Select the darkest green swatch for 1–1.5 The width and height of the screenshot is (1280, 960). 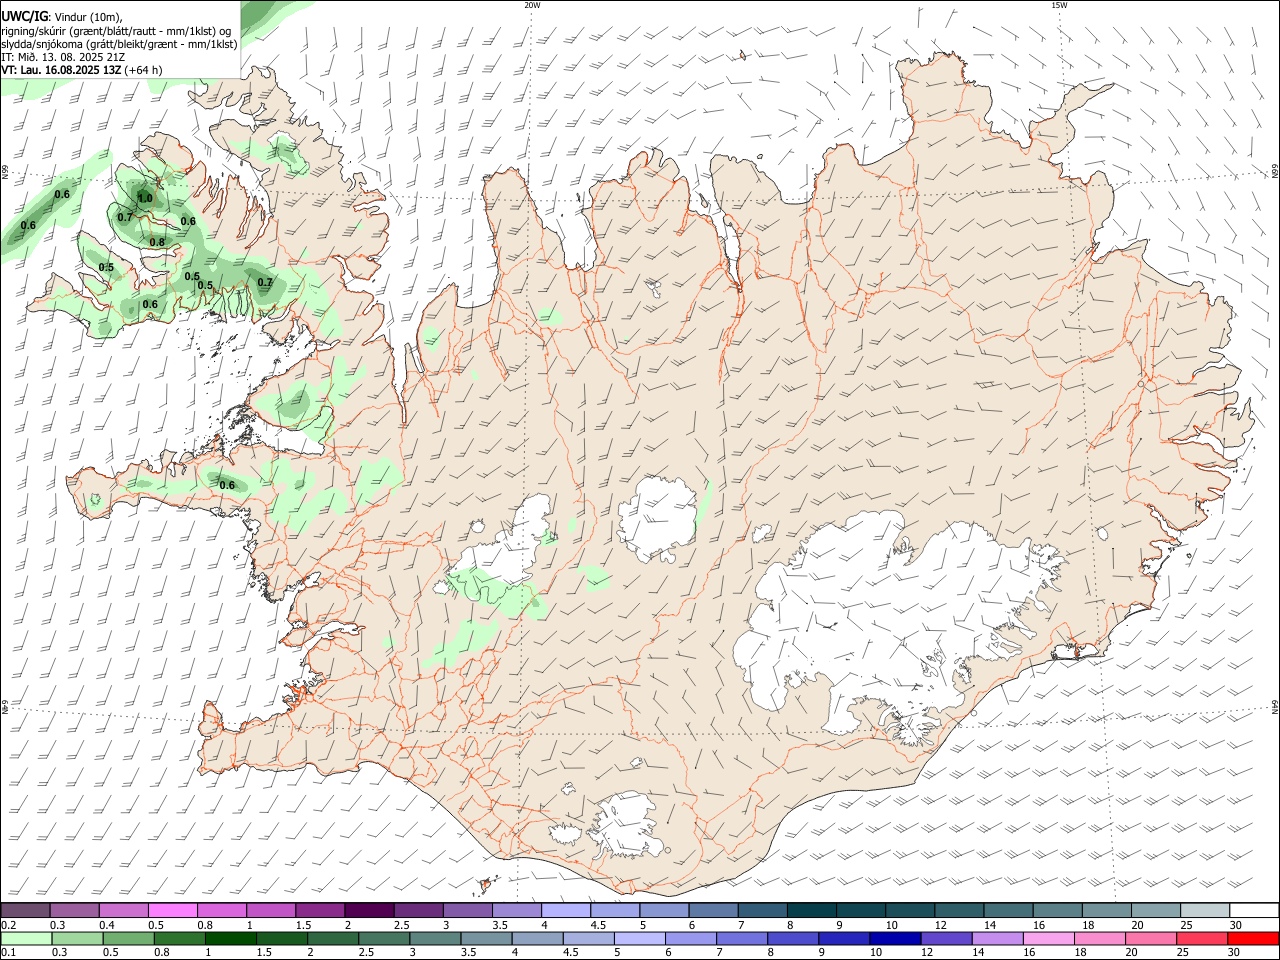pyautogui.click(x=230, y=938)
